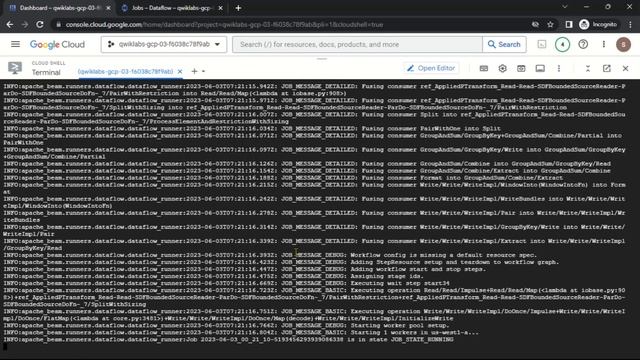Toggle the browser side panel icon
640x360 pixels.
(569, 24)
